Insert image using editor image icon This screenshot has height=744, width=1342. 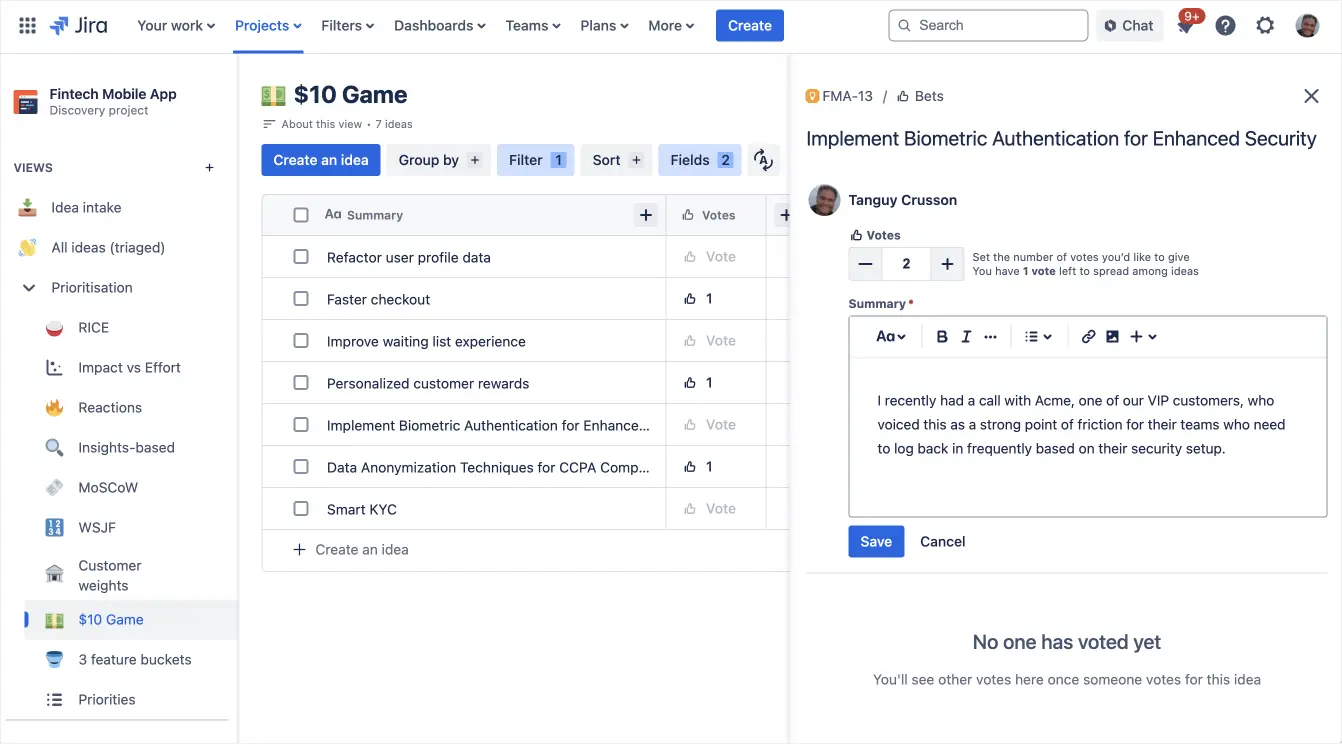click(1112, 337)
